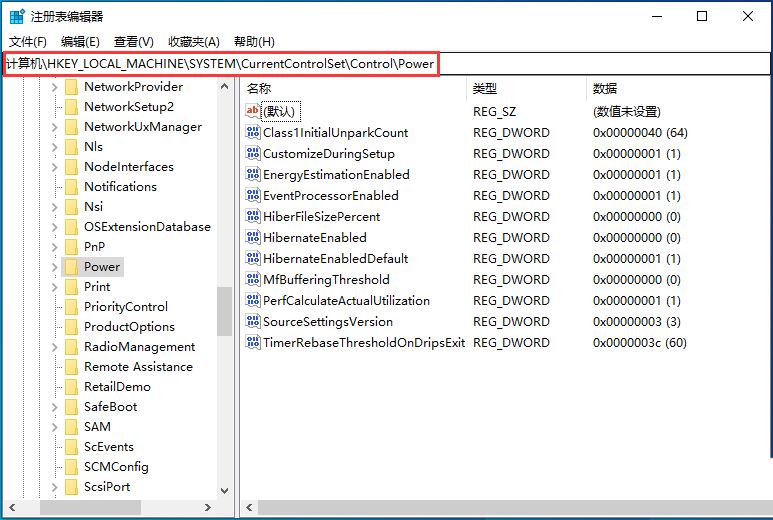The width and height of the screenshot is (773, 520).
Task: Expand the Nsi key
Action: pyautogui.click(x=54, y=207)
